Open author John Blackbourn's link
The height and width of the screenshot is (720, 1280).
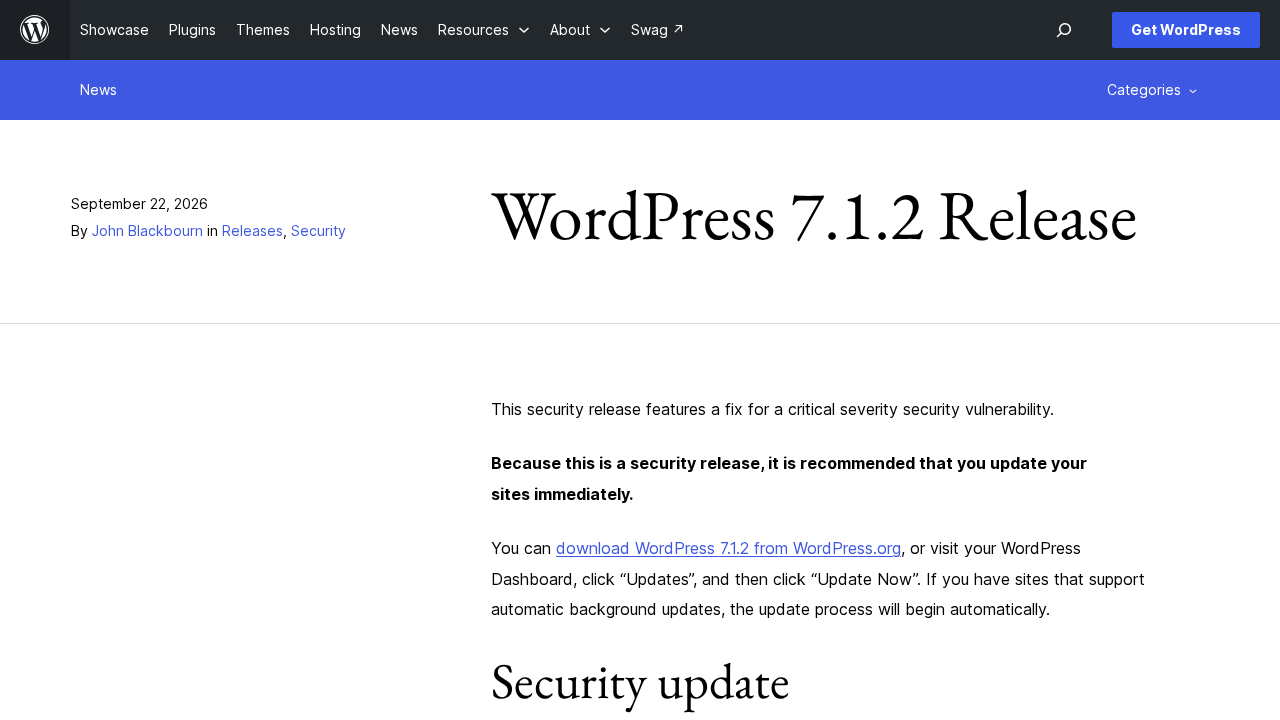tap(147, 231)
